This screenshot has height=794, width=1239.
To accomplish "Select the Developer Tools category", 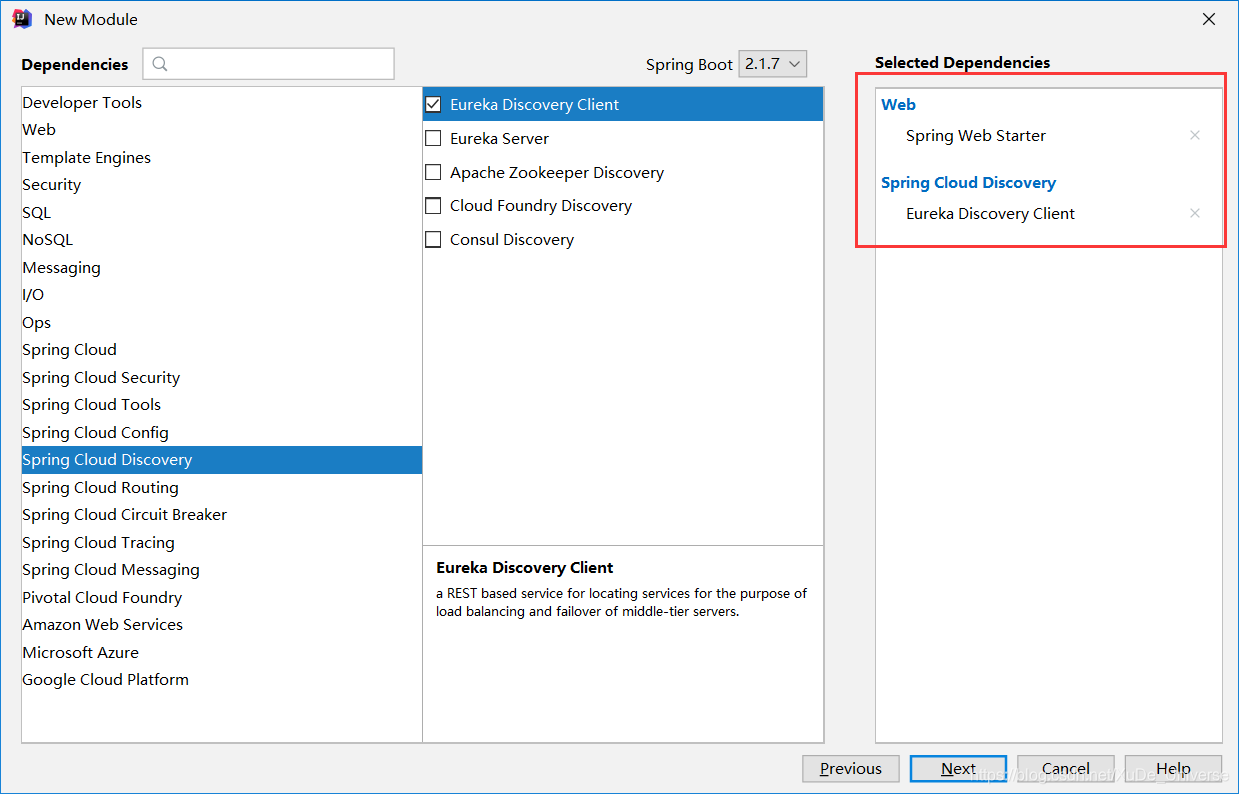I will (x=222, y=102).
